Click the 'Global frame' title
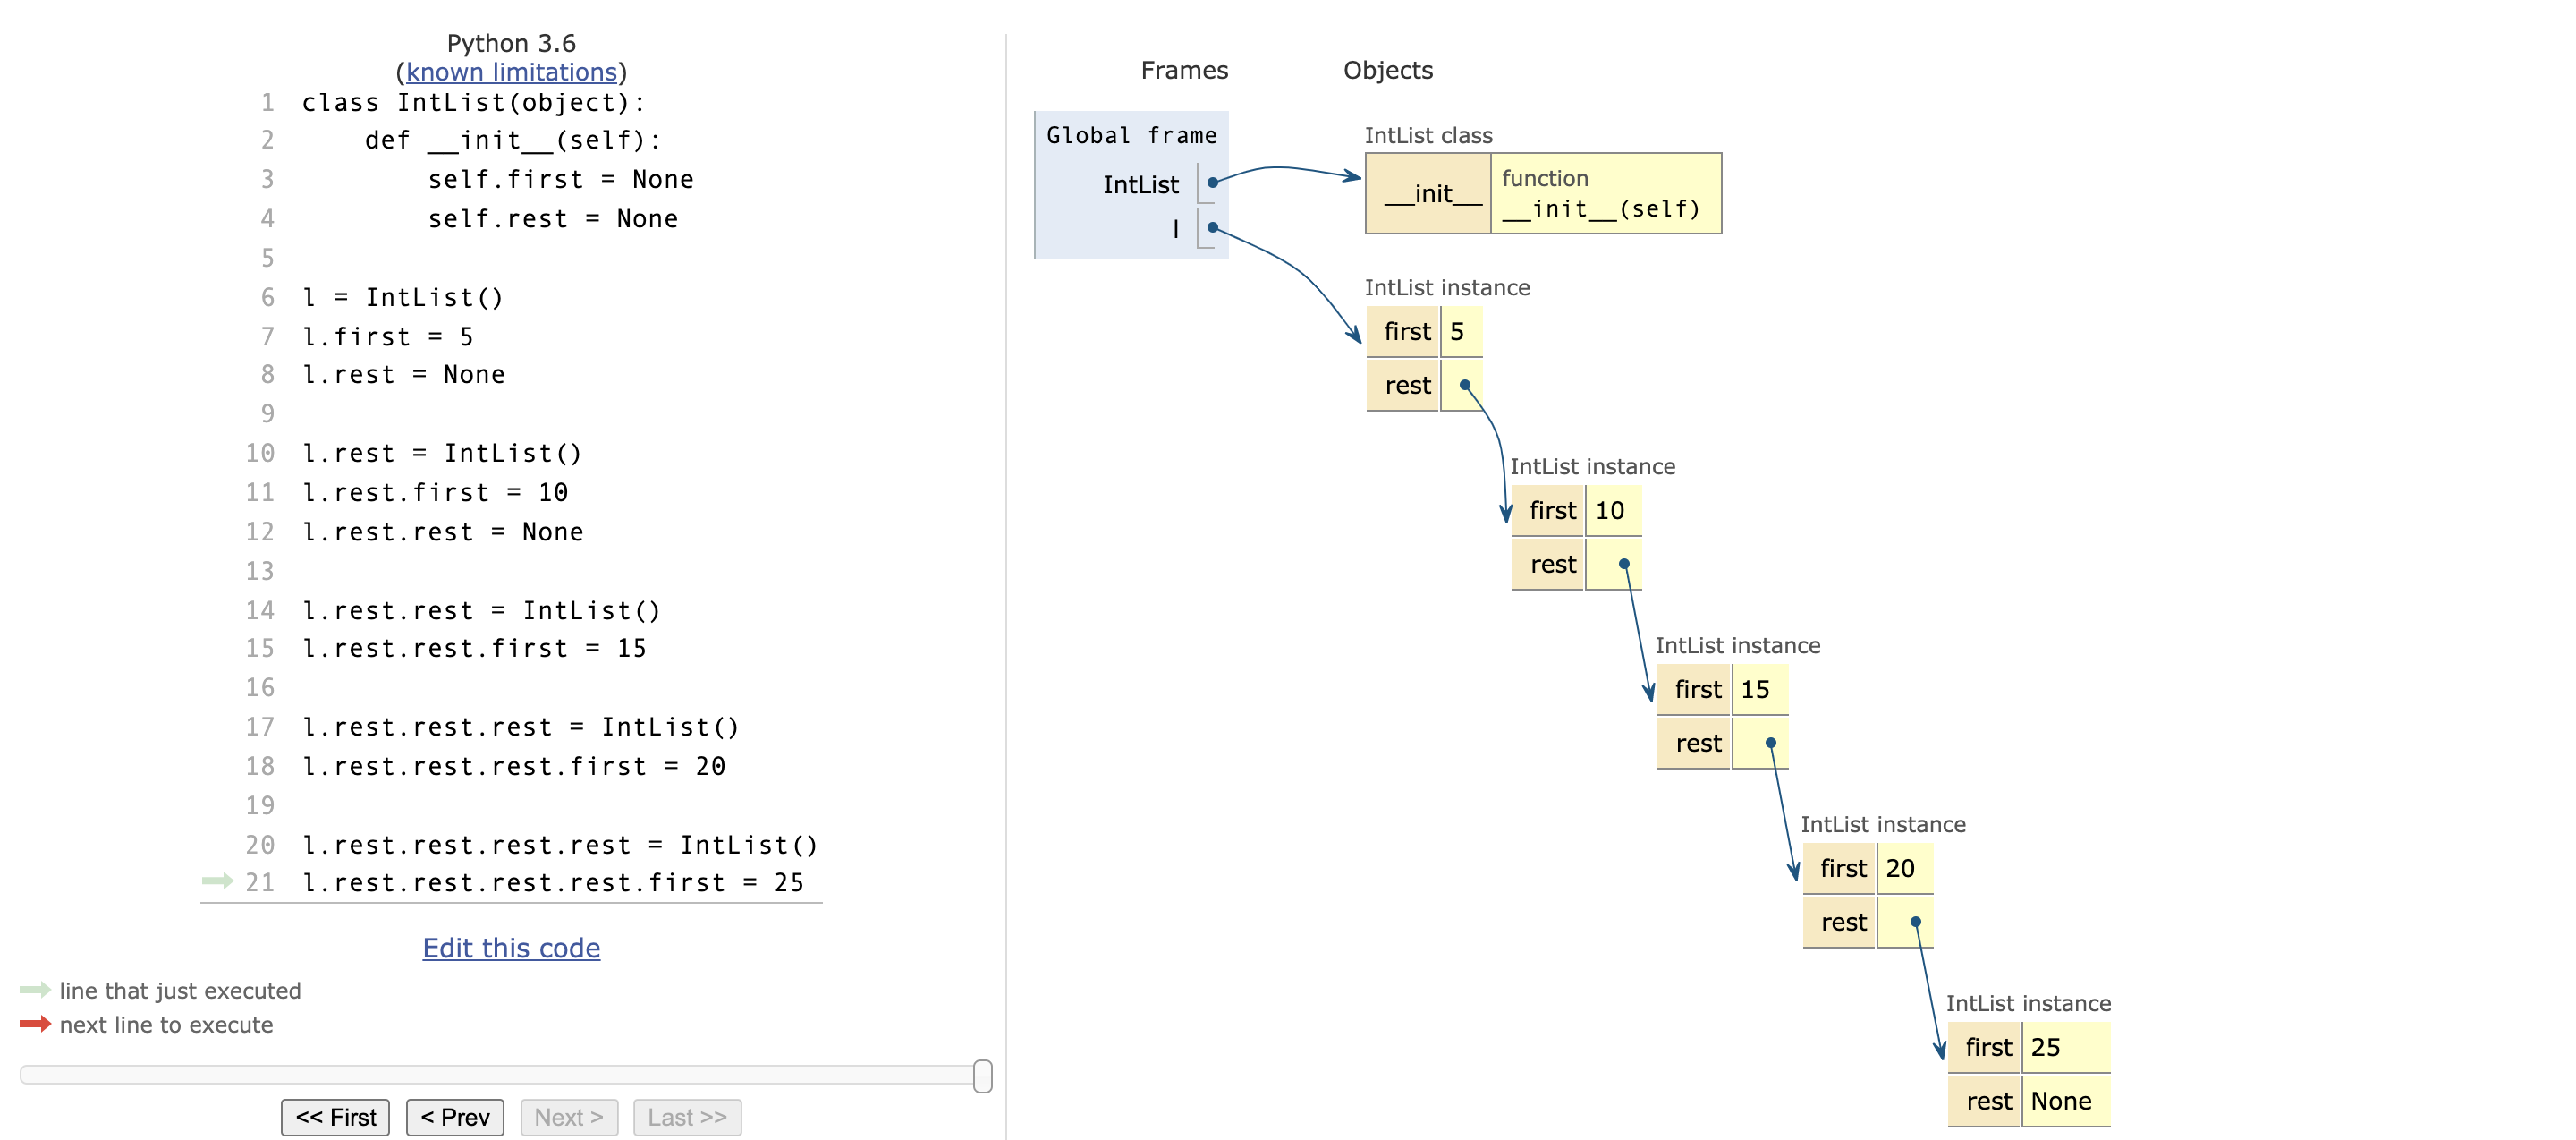 pyautogui.click(x=1131, y=135)
